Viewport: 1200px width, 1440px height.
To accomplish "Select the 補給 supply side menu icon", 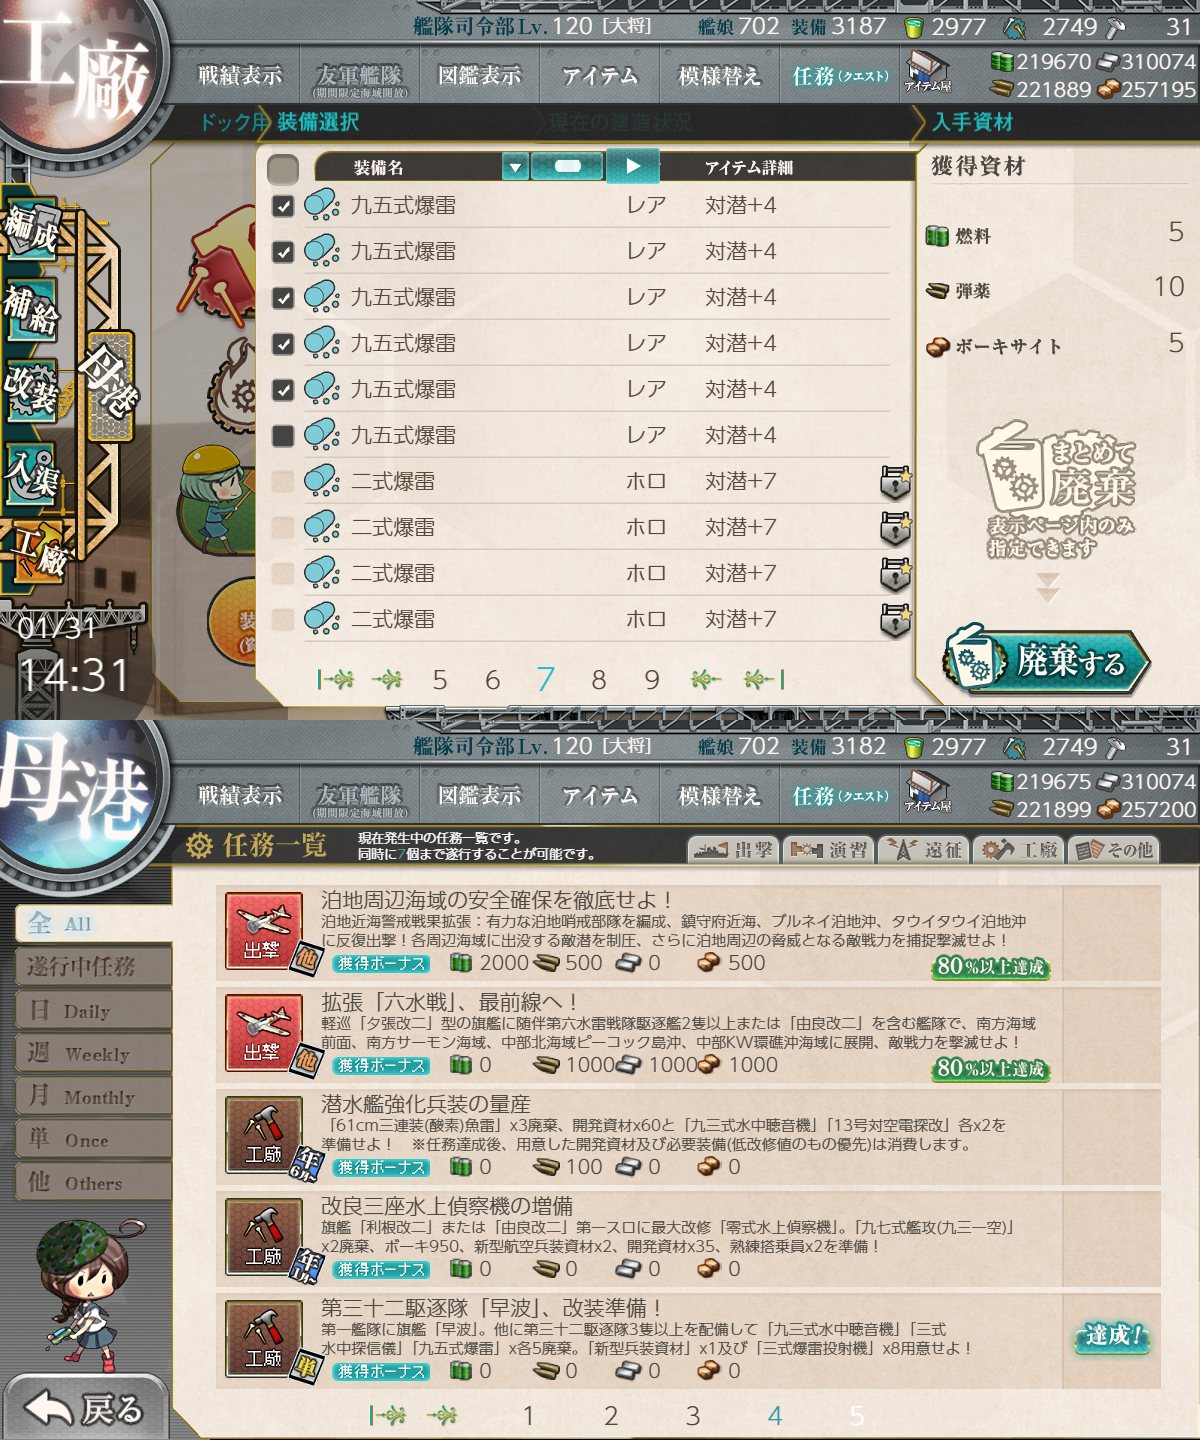I will pos(32,310).
